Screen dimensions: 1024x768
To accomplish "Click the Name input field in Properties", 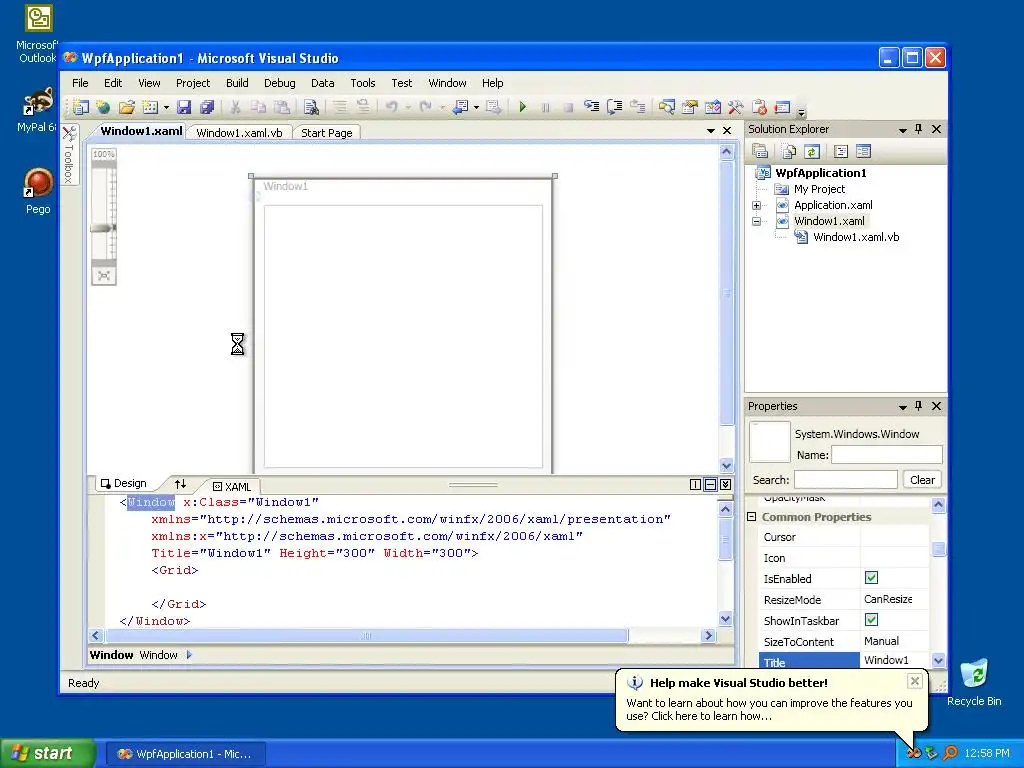I will click(886, 455).
